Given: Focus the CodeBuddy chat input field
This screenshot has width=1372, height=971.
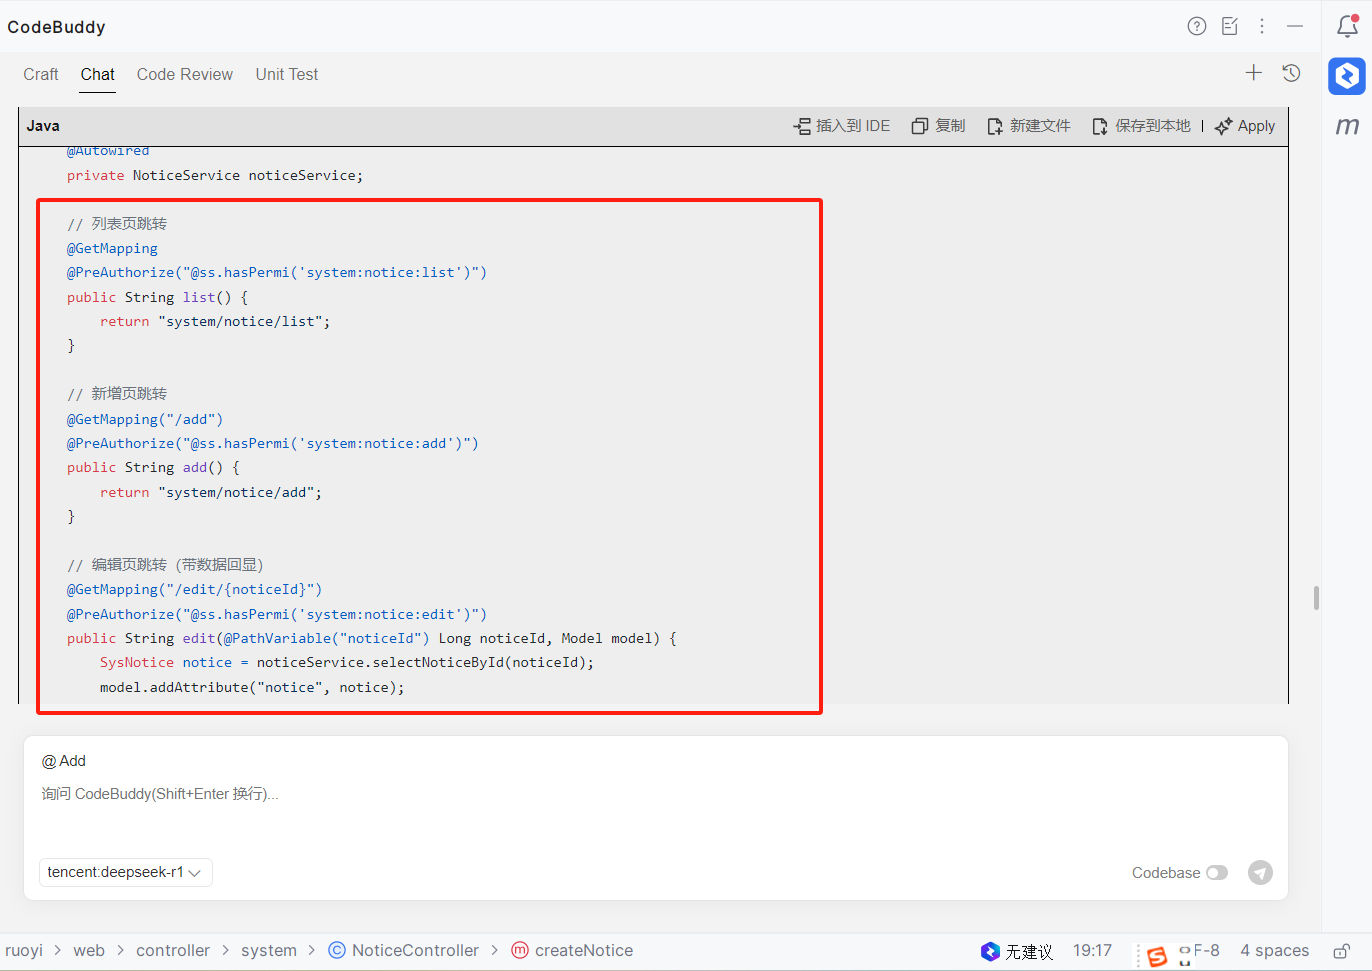Looking at the screenshot, I should (656, 795).
